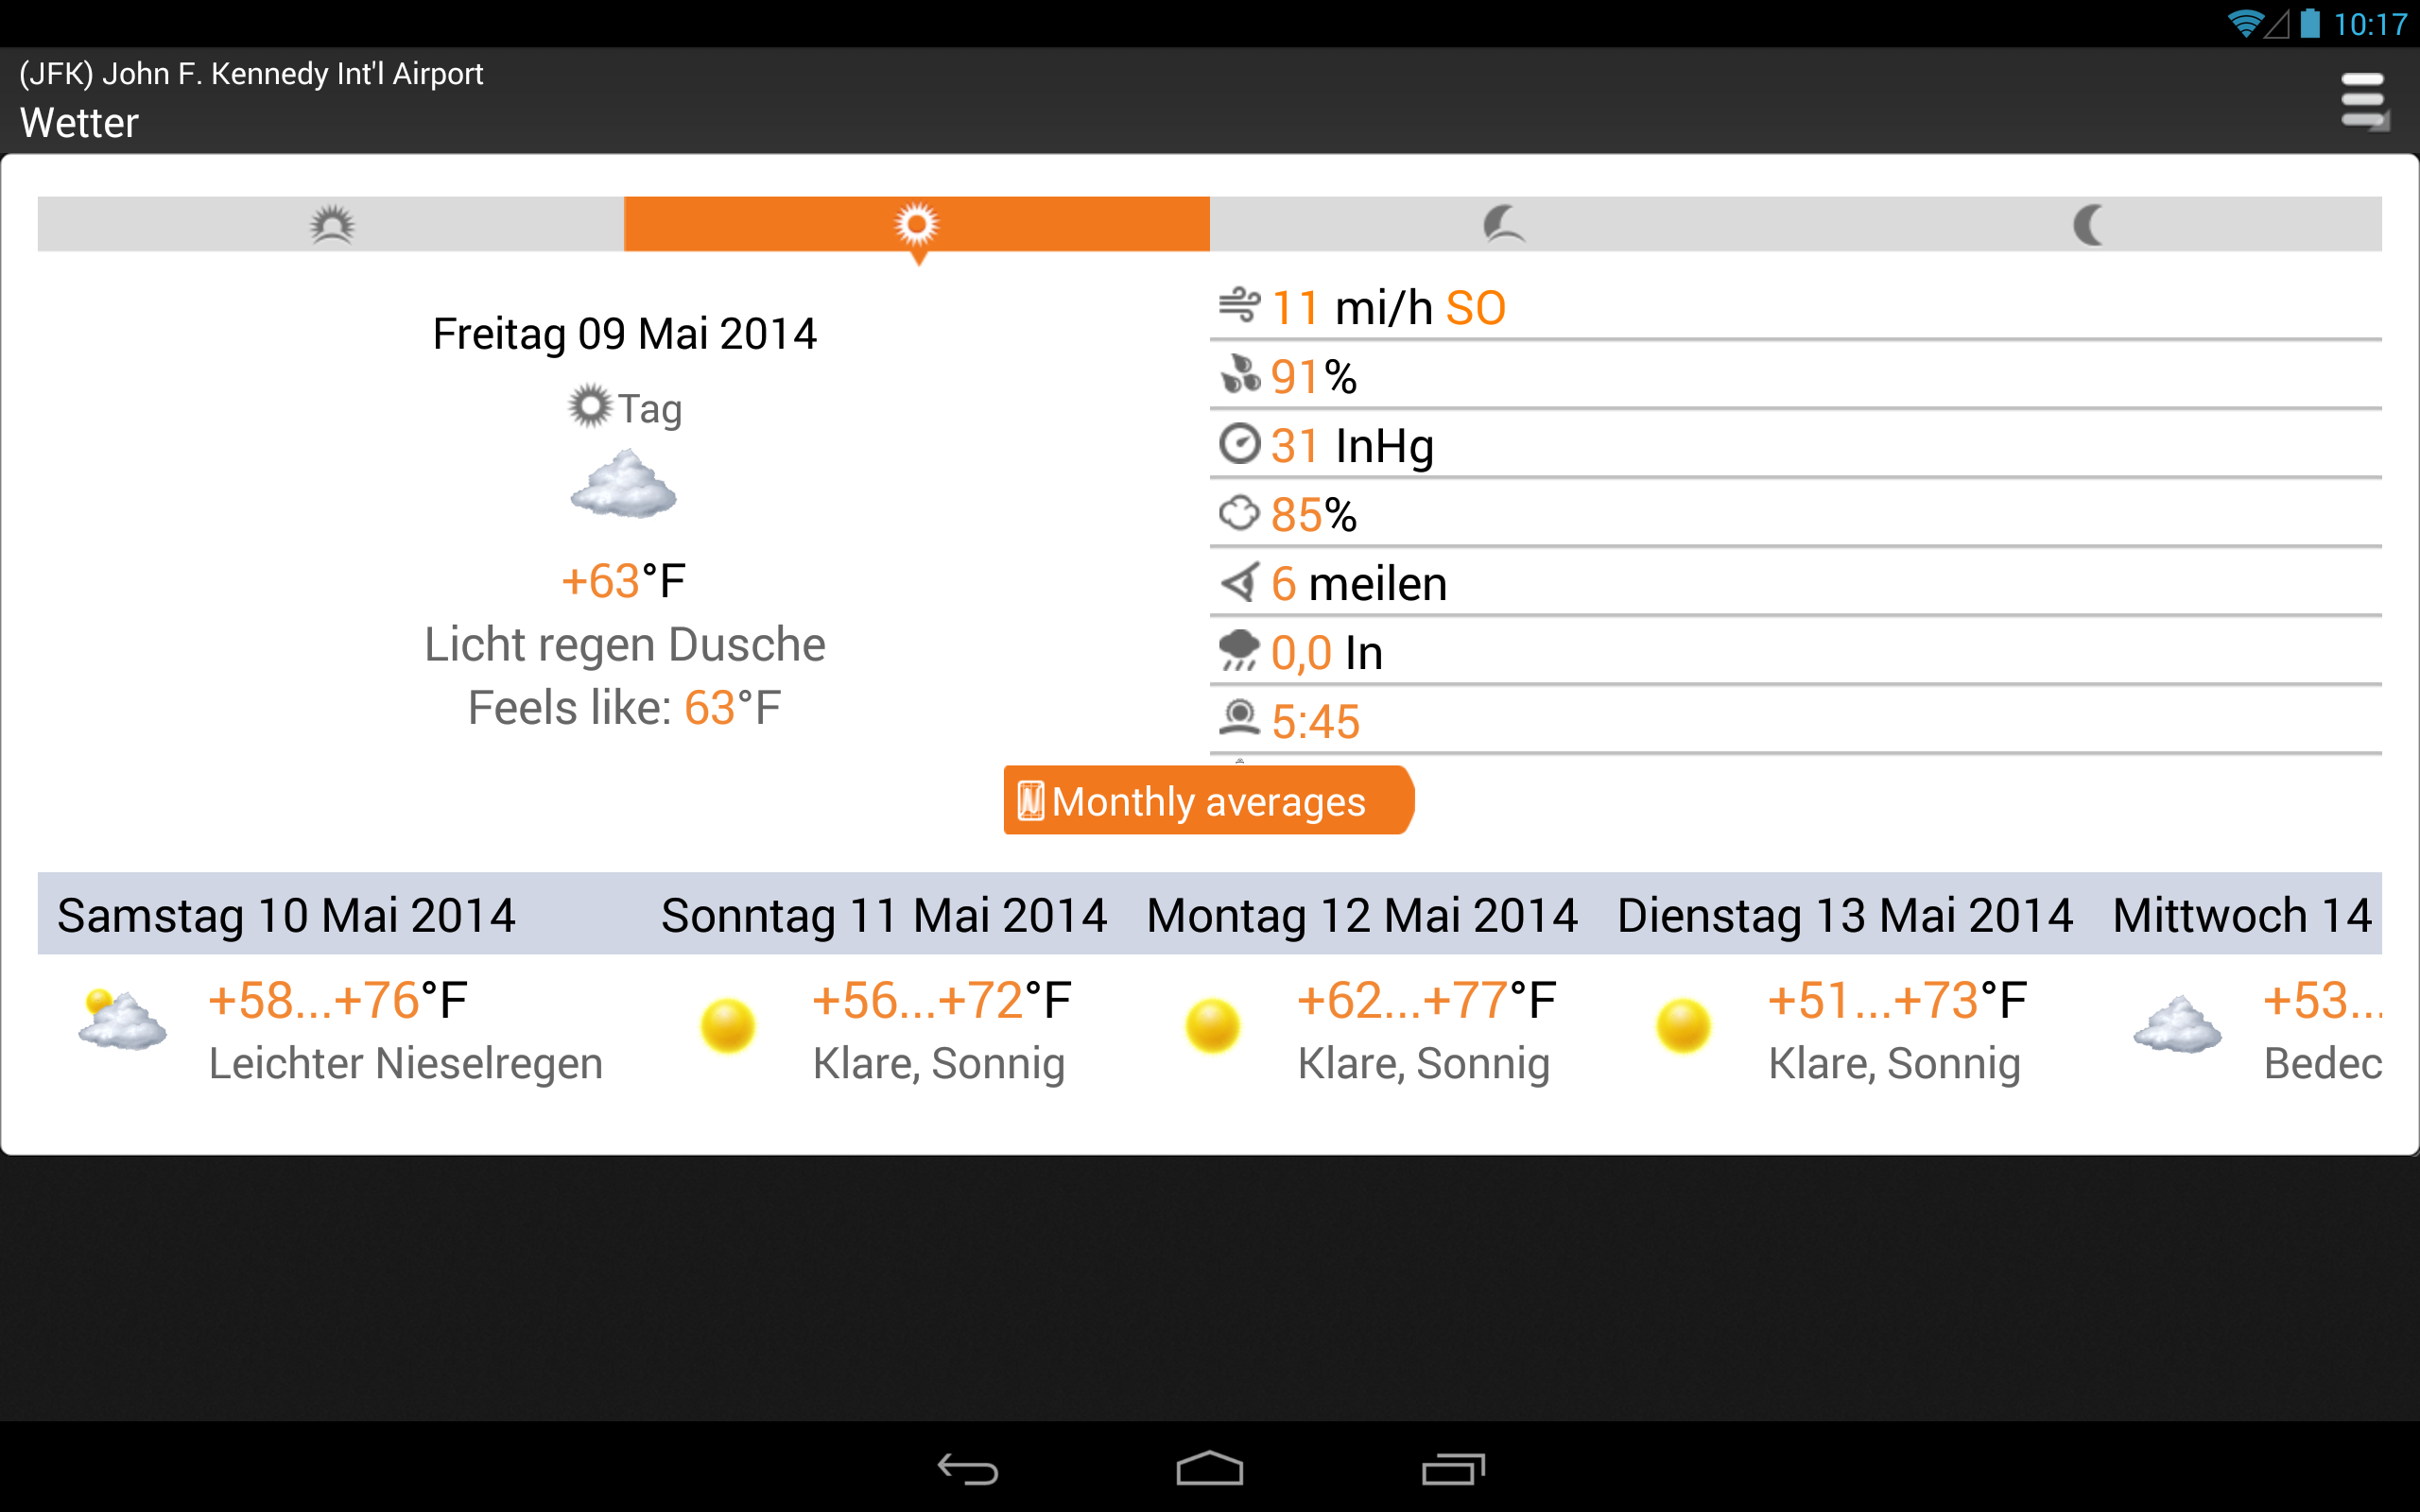Switch to the evening moon tab
The width and height of the screenshot is (2420, 1512).
point(1502,224)
